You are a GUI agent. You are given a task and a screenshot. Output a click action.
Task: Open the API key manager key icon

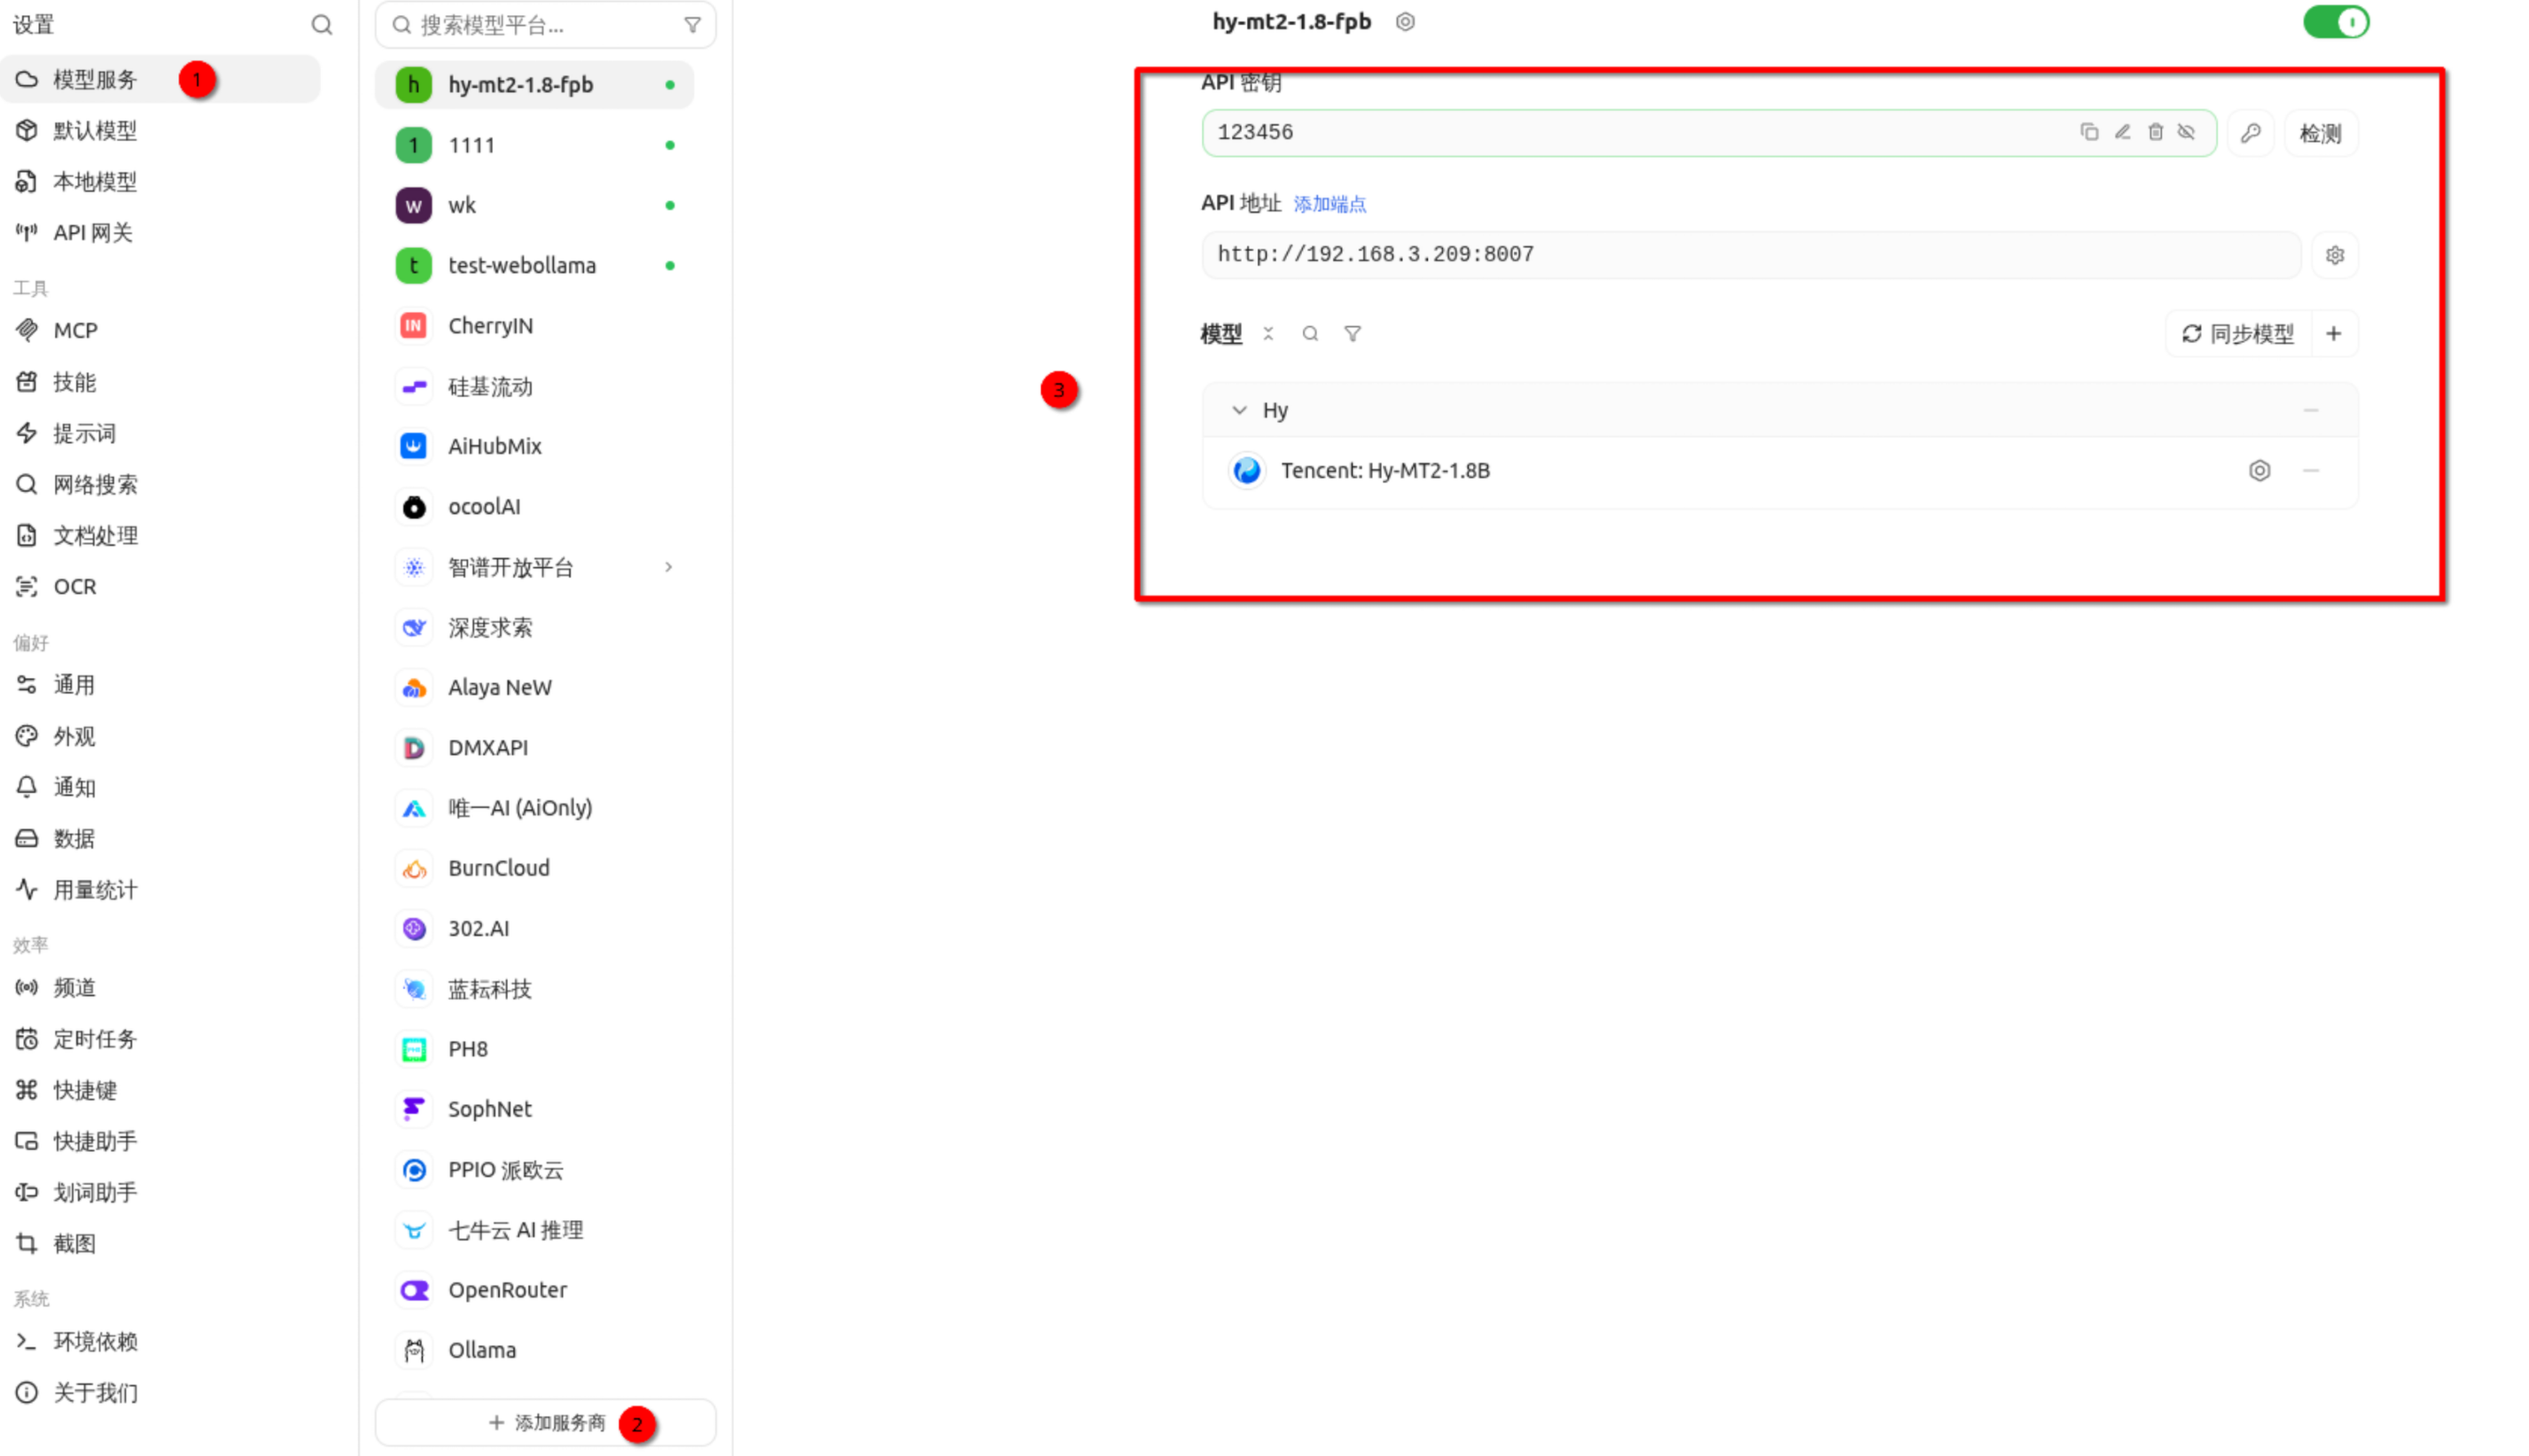coord(2251,133)
